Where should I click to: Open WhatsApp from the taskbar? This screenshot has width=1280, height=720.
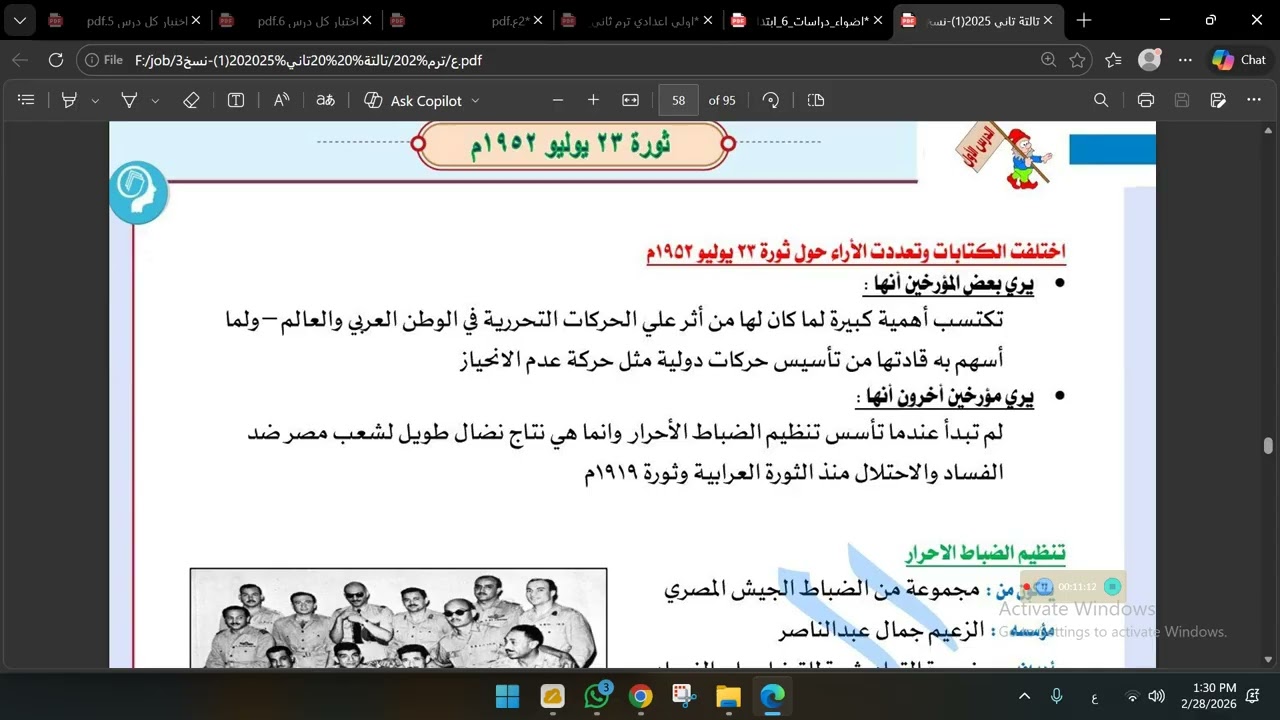point(597,696)
